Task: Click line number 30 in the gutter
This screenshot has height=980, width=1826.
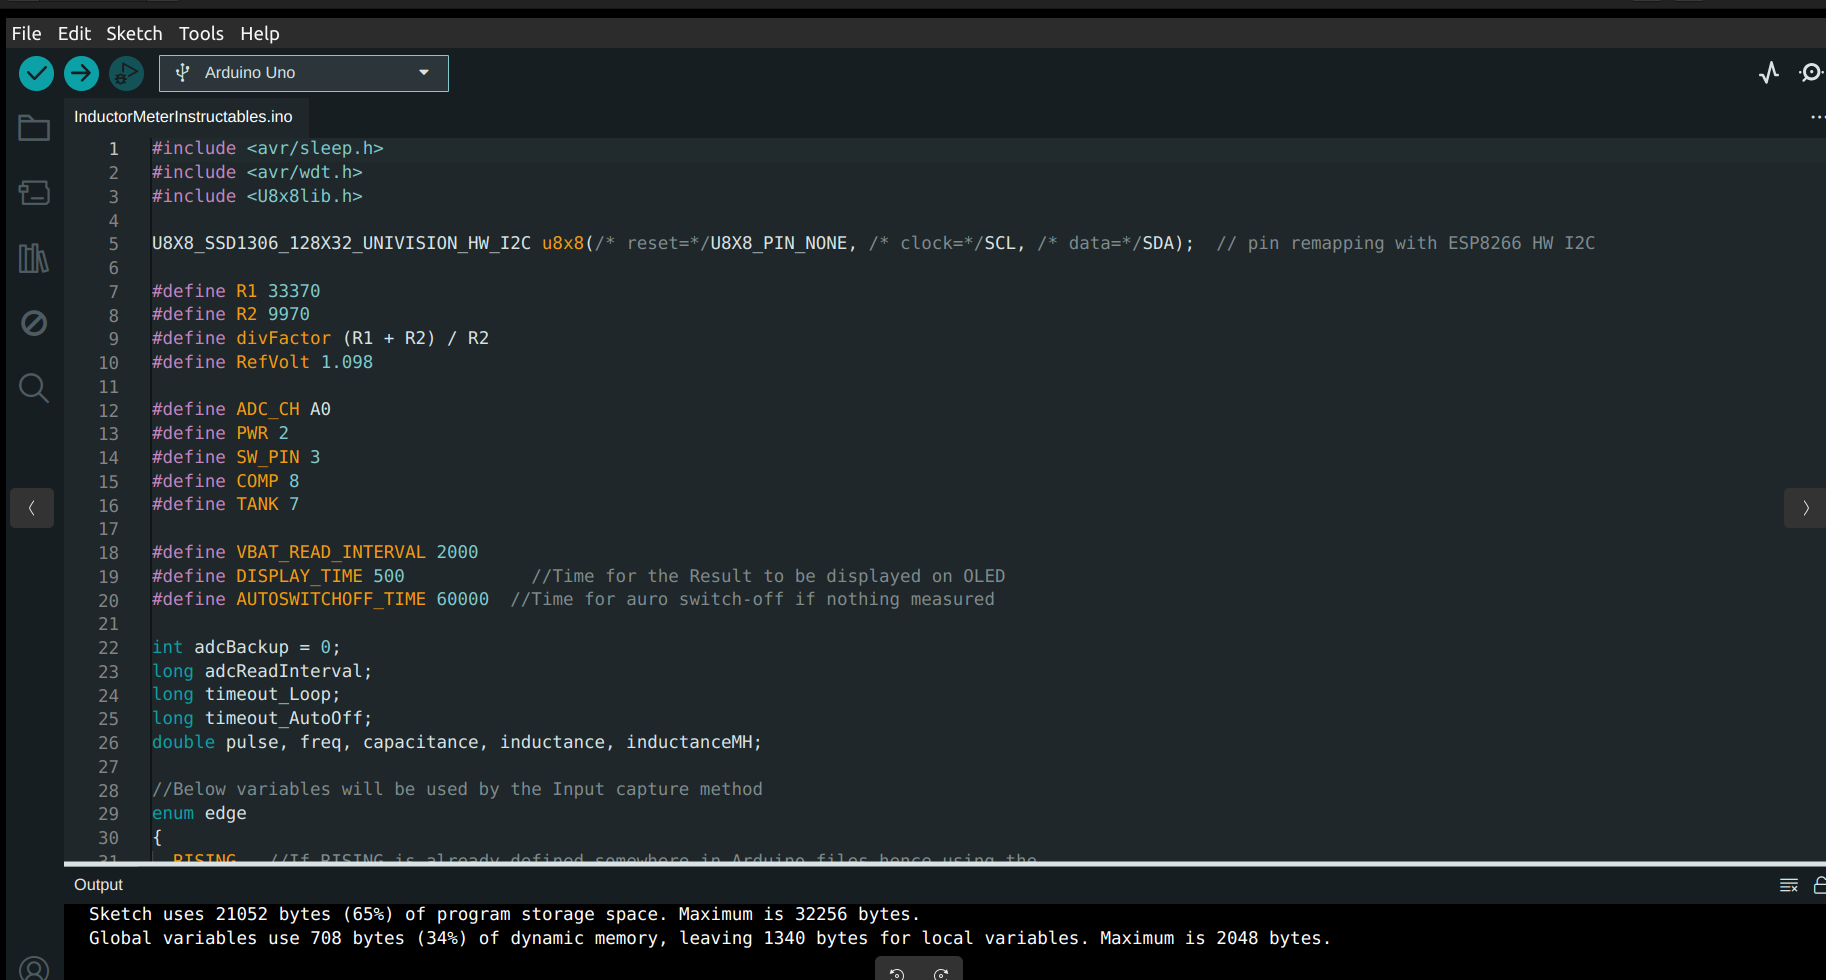Action: (x=108, y=838)
